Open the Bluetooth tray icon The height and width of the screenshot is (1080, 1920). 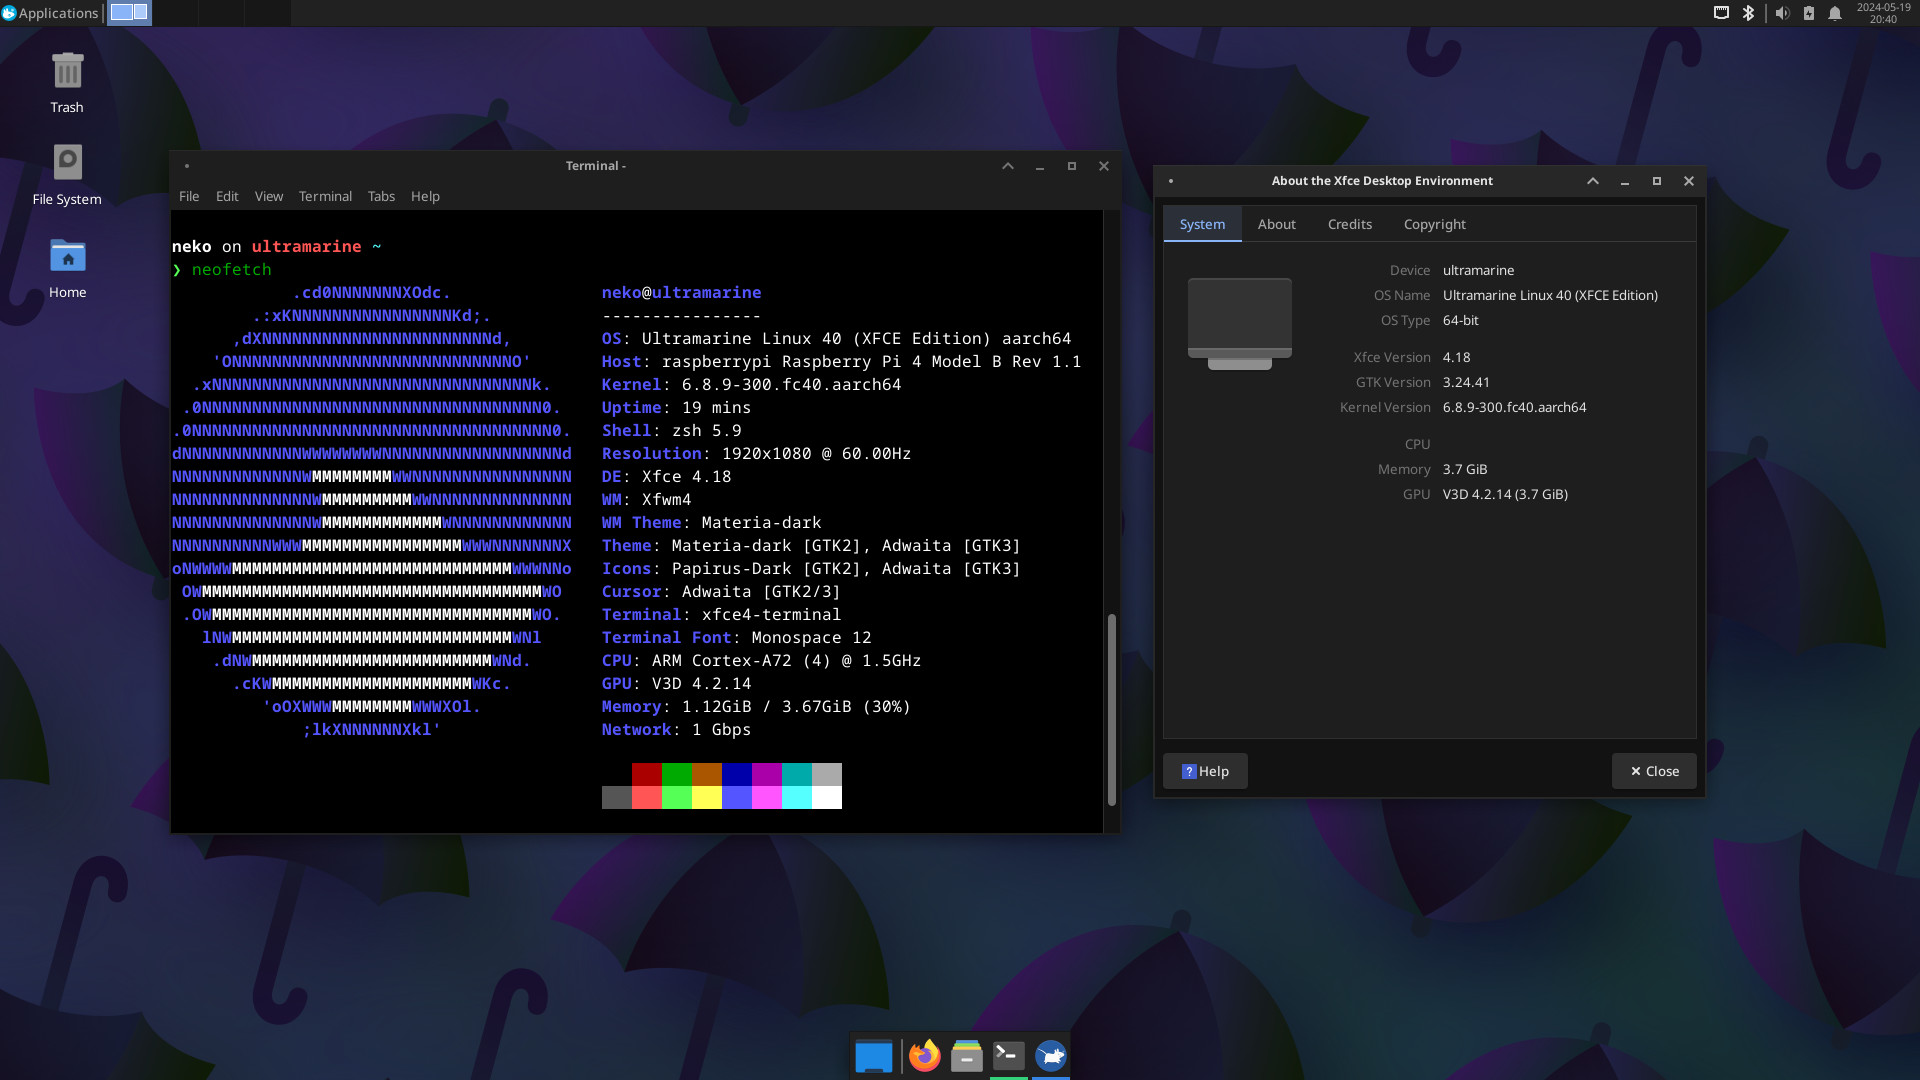(x=1747, y=13)
